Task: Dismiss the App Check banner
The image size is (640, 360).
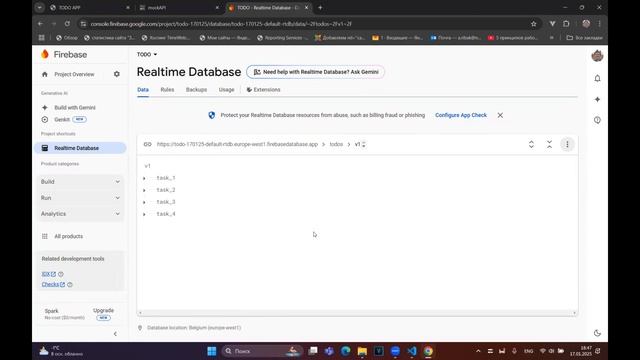Action: 500,116
